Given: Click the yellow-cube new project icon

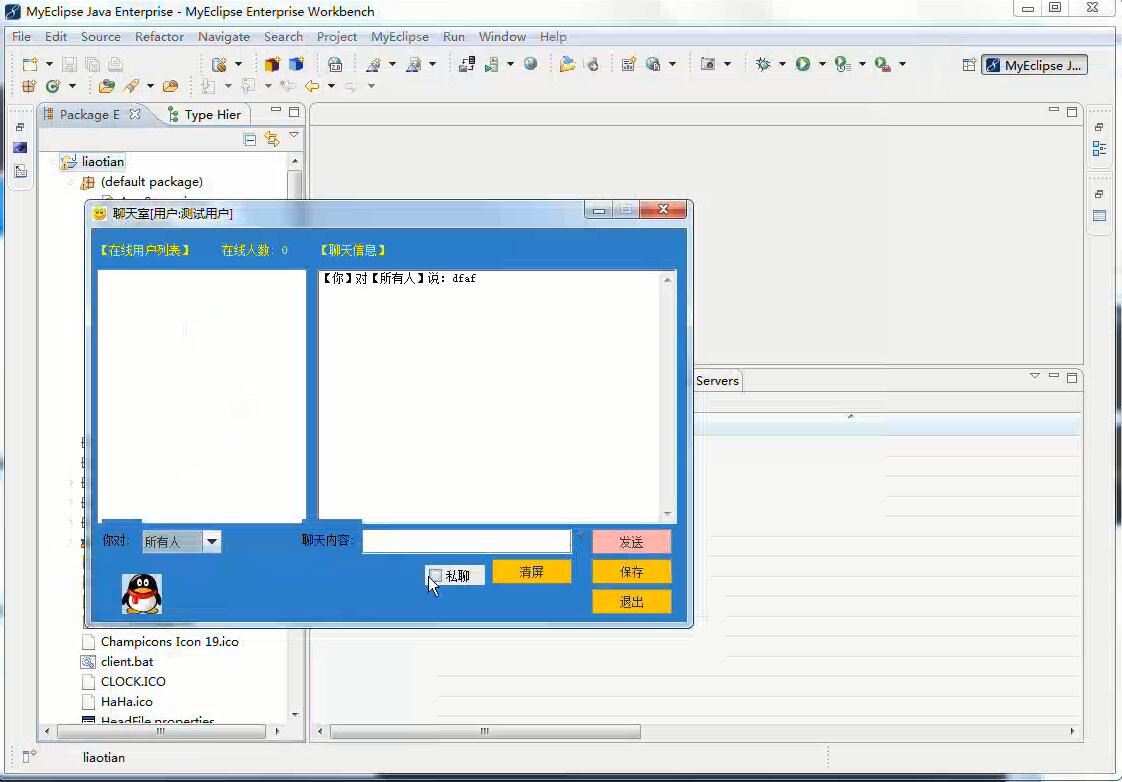Looking at the screenshot, I should 272,64.
